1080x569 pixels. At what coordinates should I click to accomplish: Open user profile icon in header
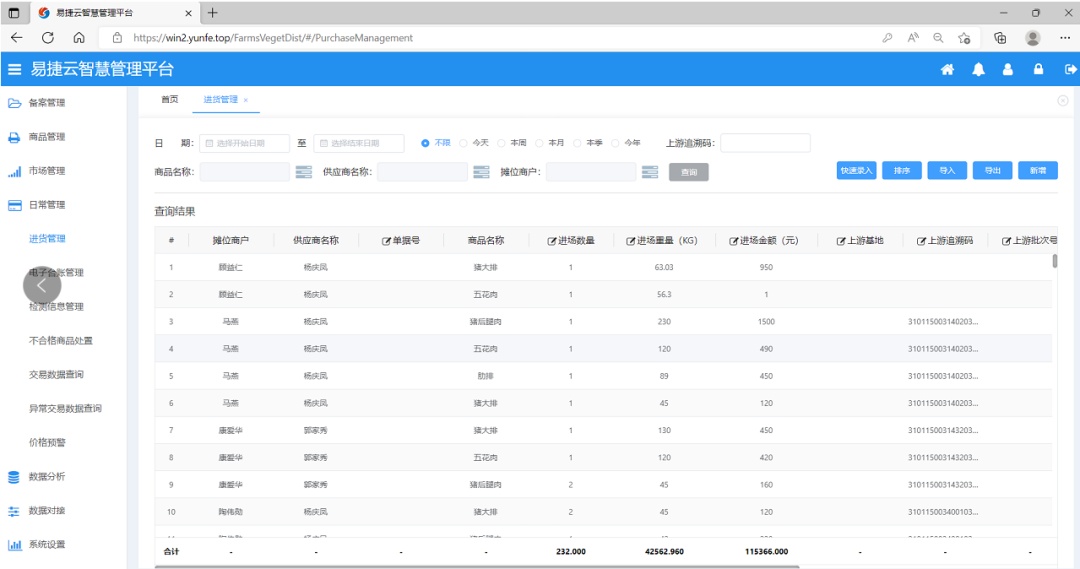coord(1008,70)
